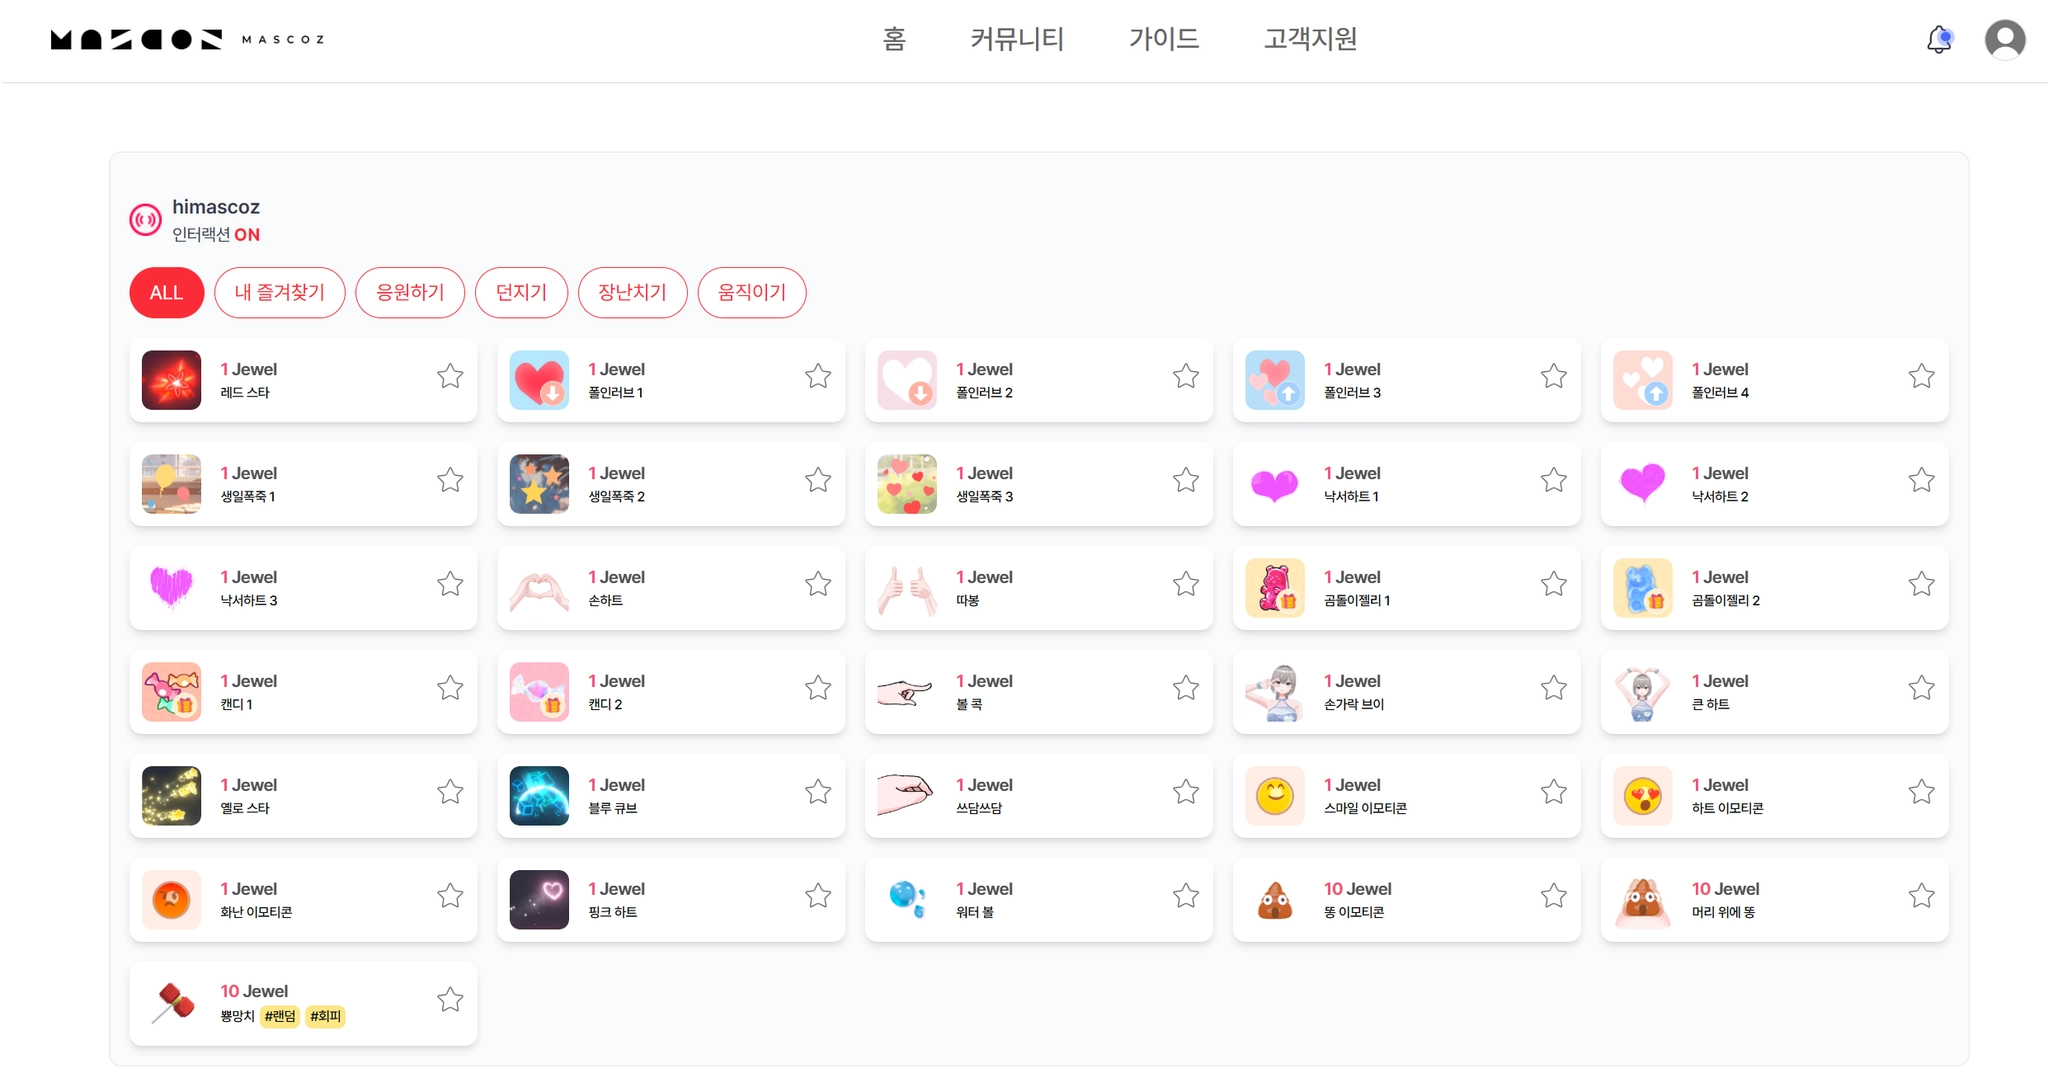The image size is (2048, 1082).
Task: Star the 머리 위에 똥 item
Action: point(1921,896)
